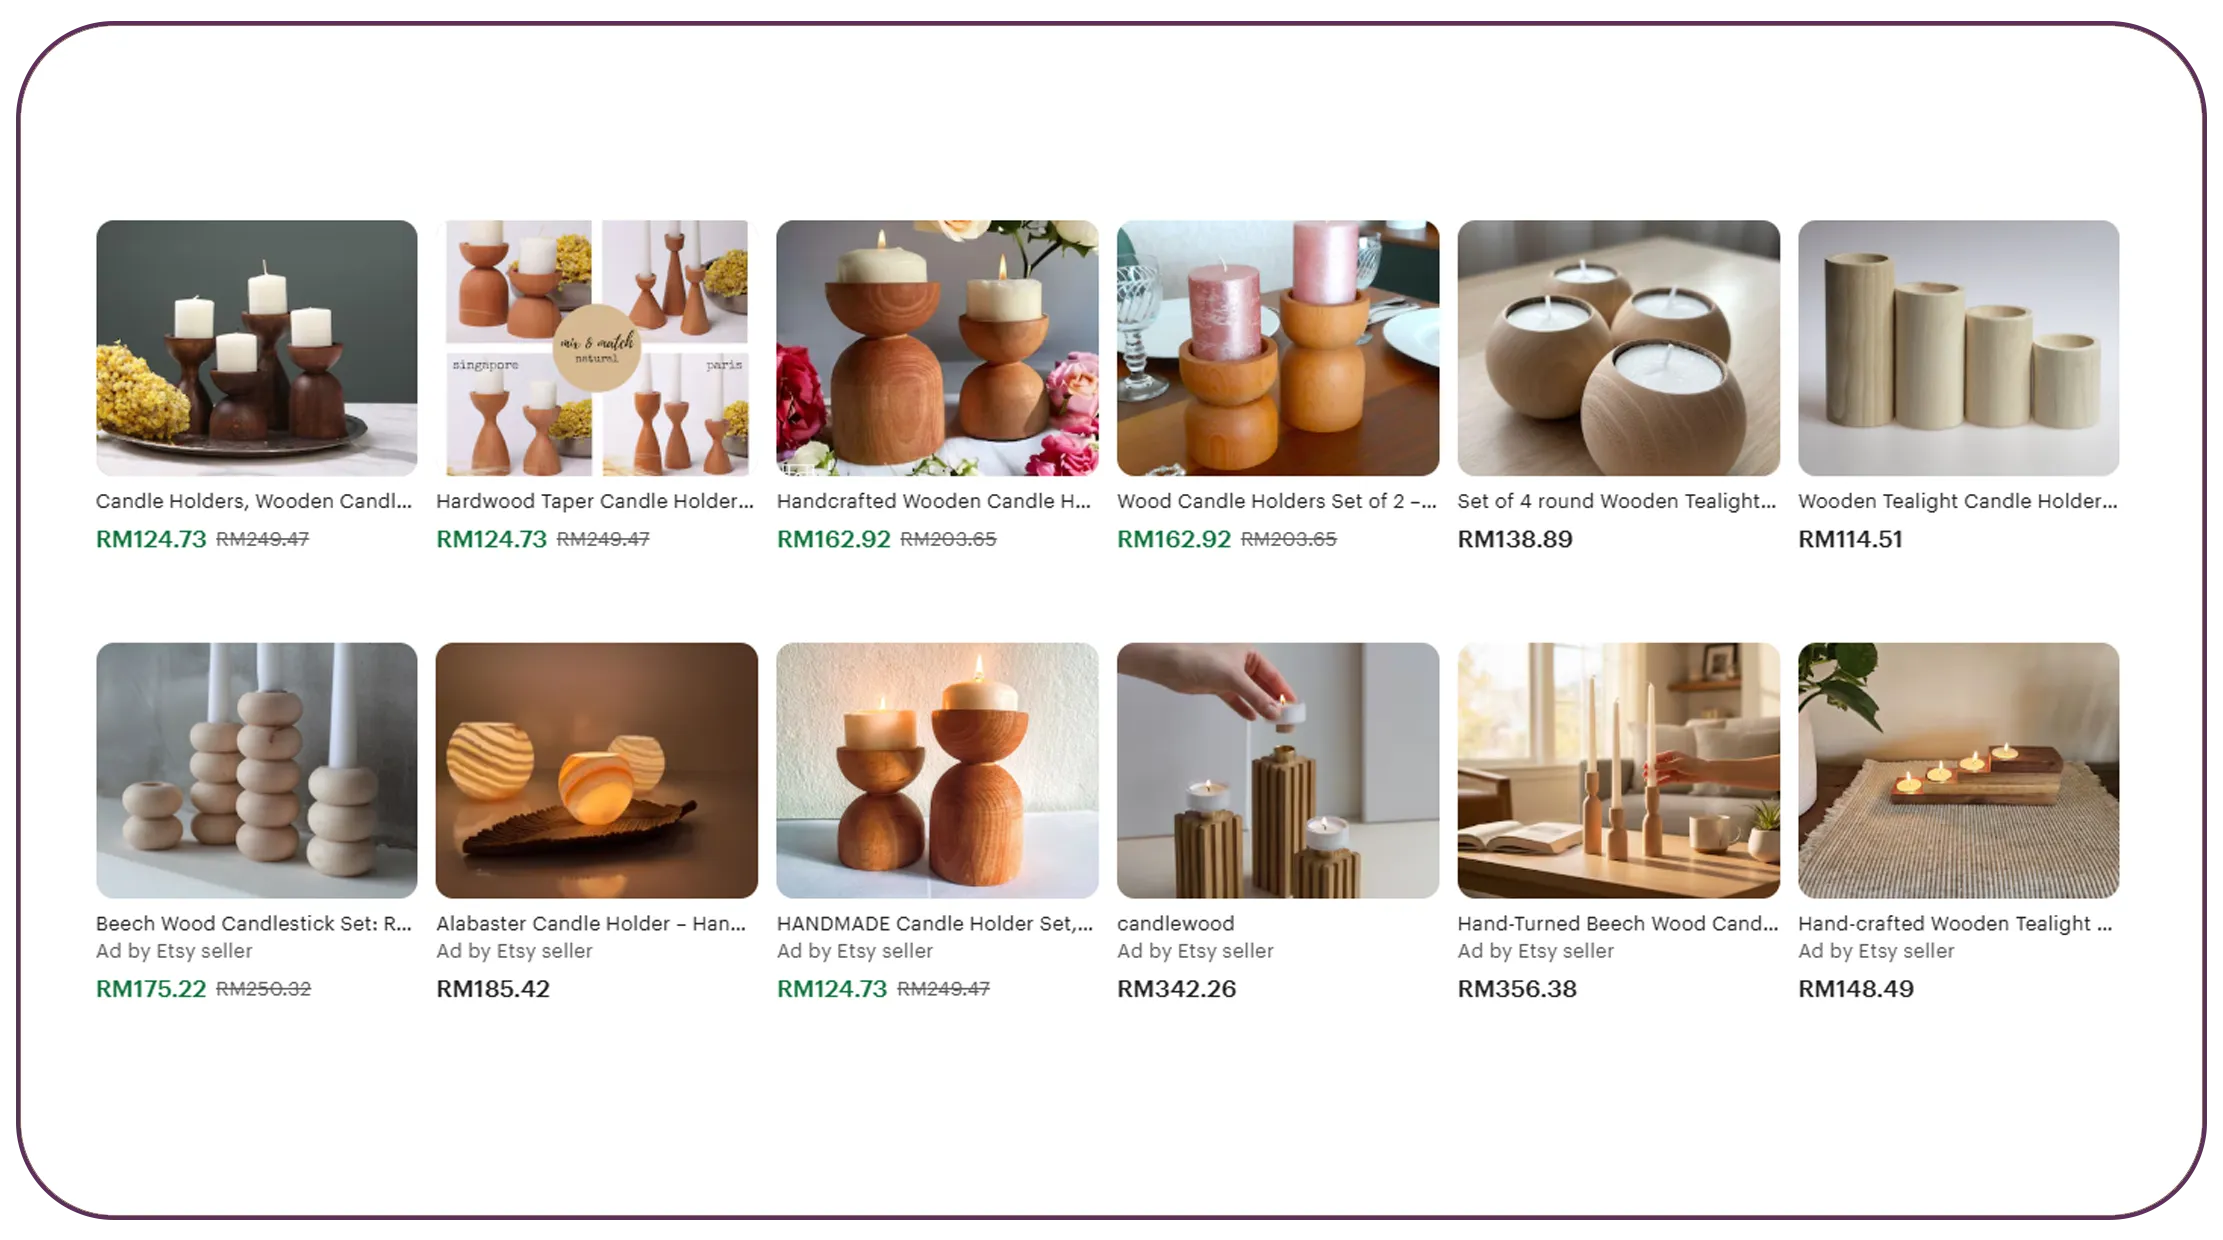2223x1240 pixels.
Task: Open the Handcrafted Wooden Candle H... title link
Action: pos(933,501)
